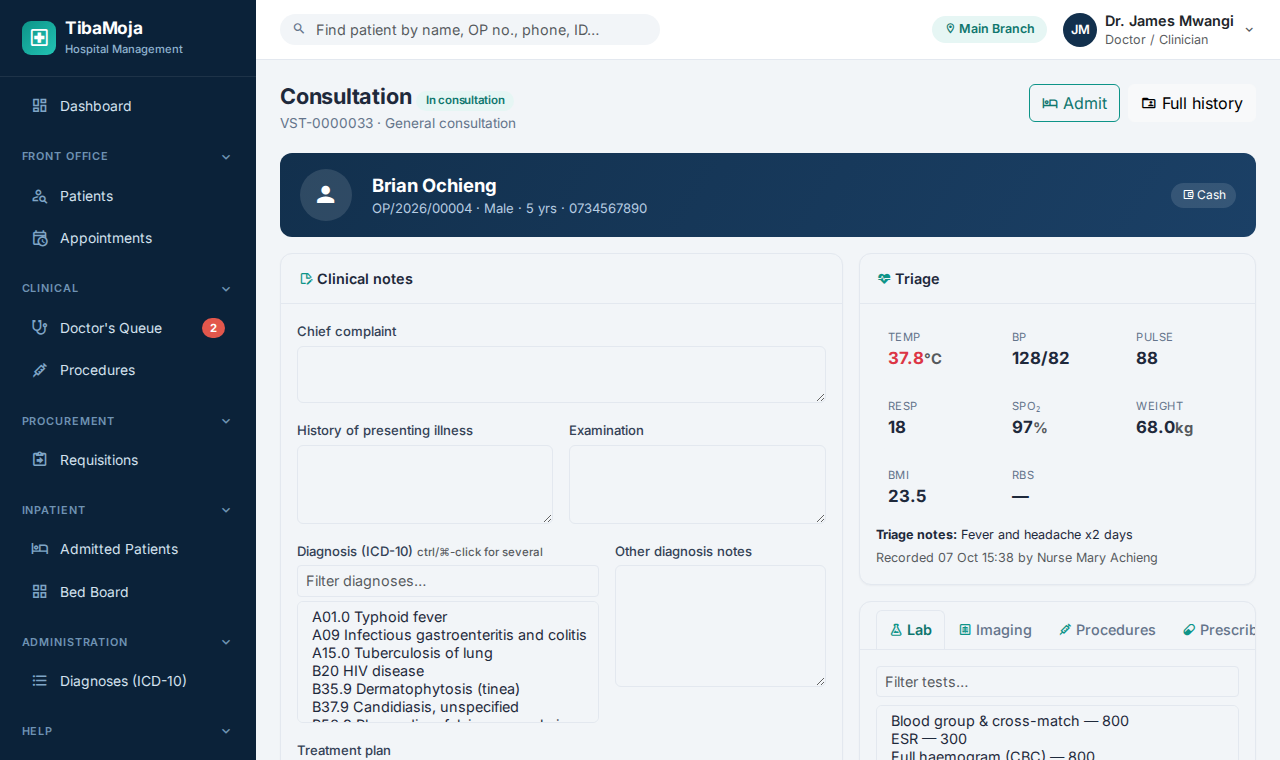
Task: Click the Admit button
Action: (1074, 103)
